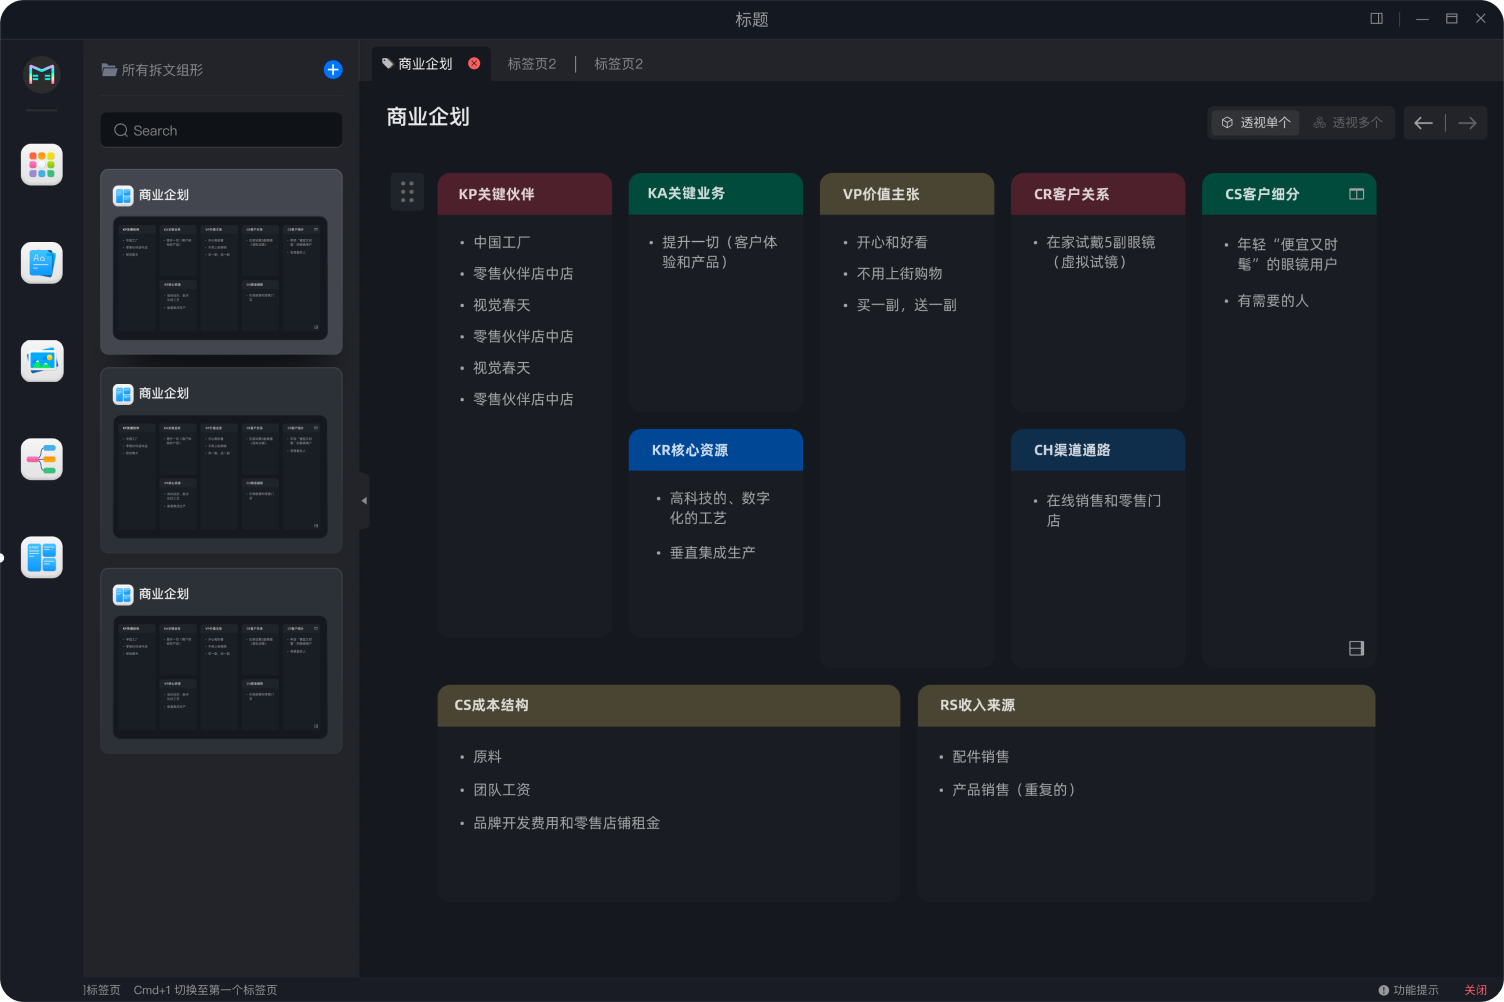Open the mind map icon in sidebar
The image size is (1504, 1002).
[x=42, y=460]
